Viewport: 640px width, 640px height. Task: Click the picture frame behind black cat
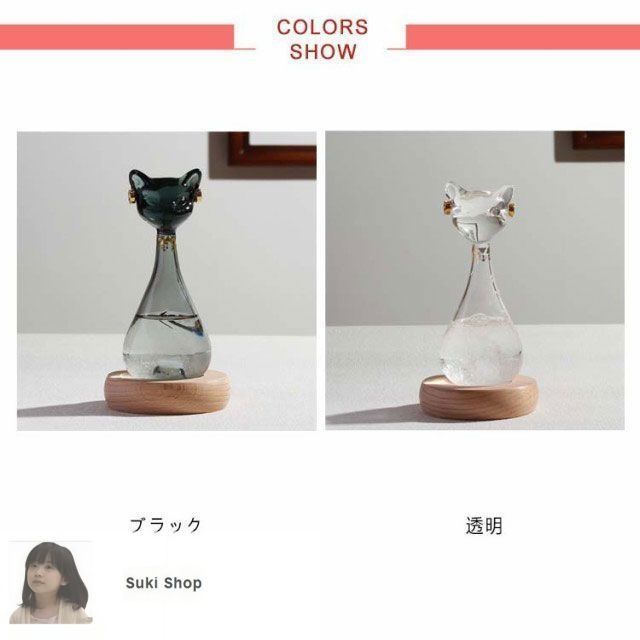262,155
